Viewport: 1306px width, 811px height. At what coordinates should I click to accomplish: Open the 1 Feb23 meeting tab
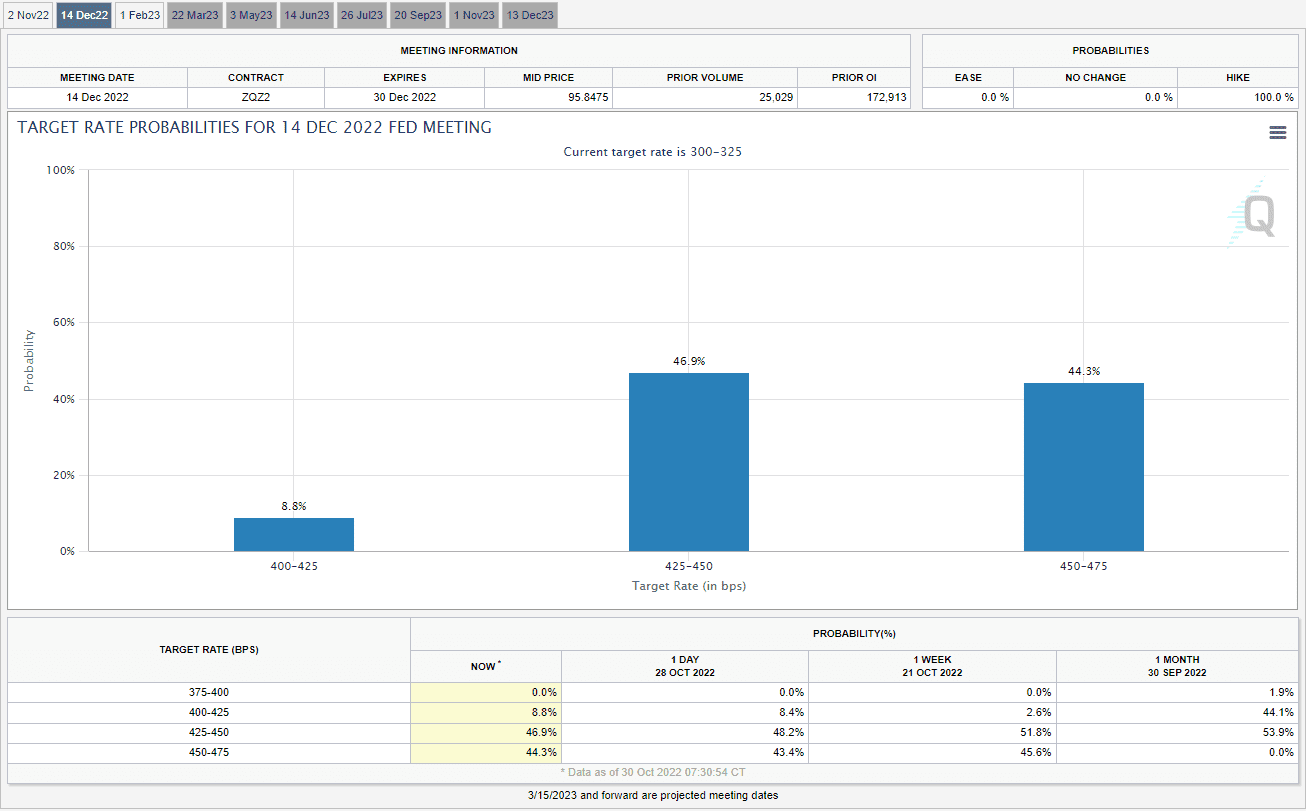(x=139, y=15)
